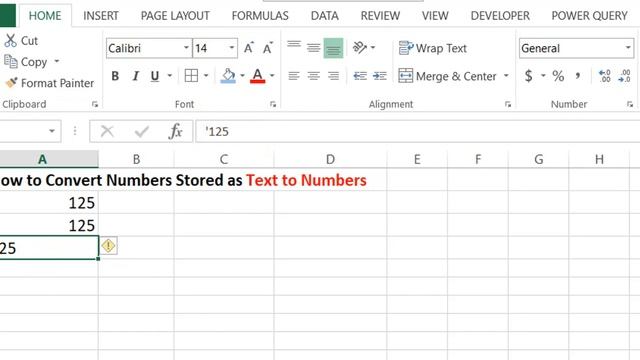Set Middle Align for the cell

313,48
